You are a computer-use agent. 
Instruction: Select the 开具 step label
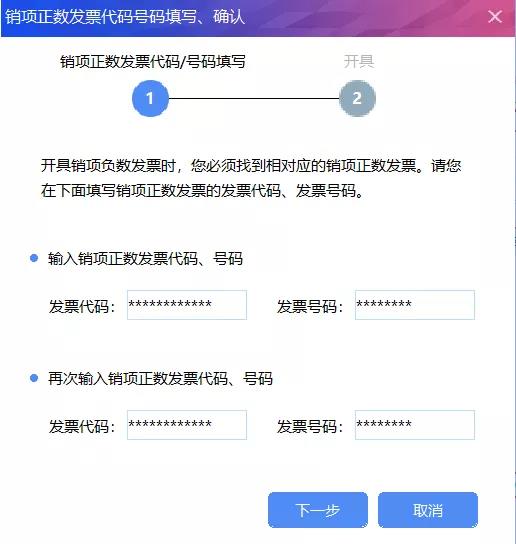[359, 62]
